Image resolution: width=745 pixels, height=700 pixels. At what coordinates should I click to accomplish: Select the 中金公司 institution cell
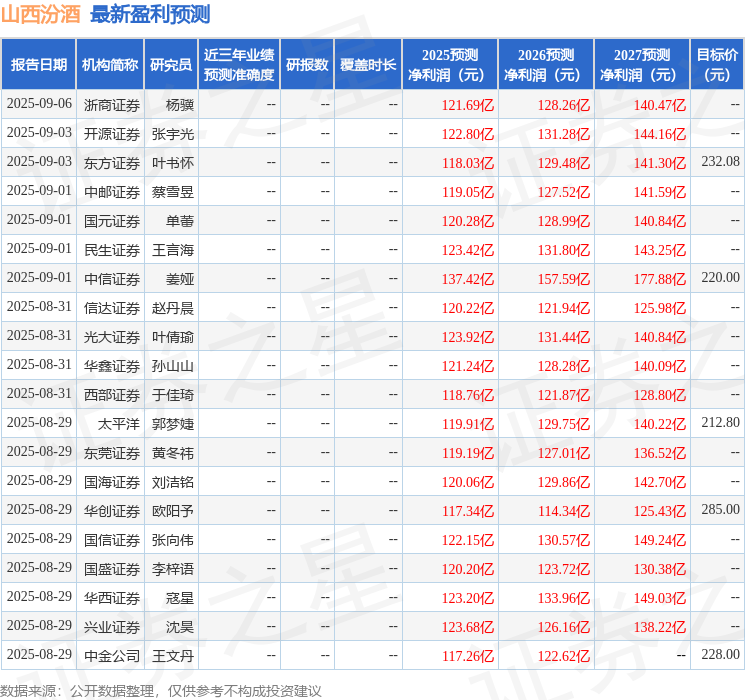click(112, 656)
